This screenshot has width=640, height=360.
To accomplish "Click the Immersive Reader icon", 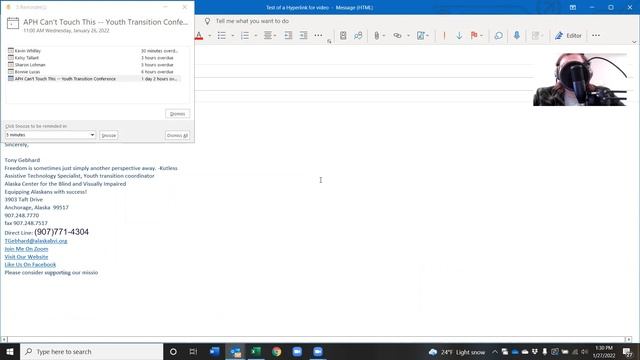I will pyautogui.click(x=498, y=36).
